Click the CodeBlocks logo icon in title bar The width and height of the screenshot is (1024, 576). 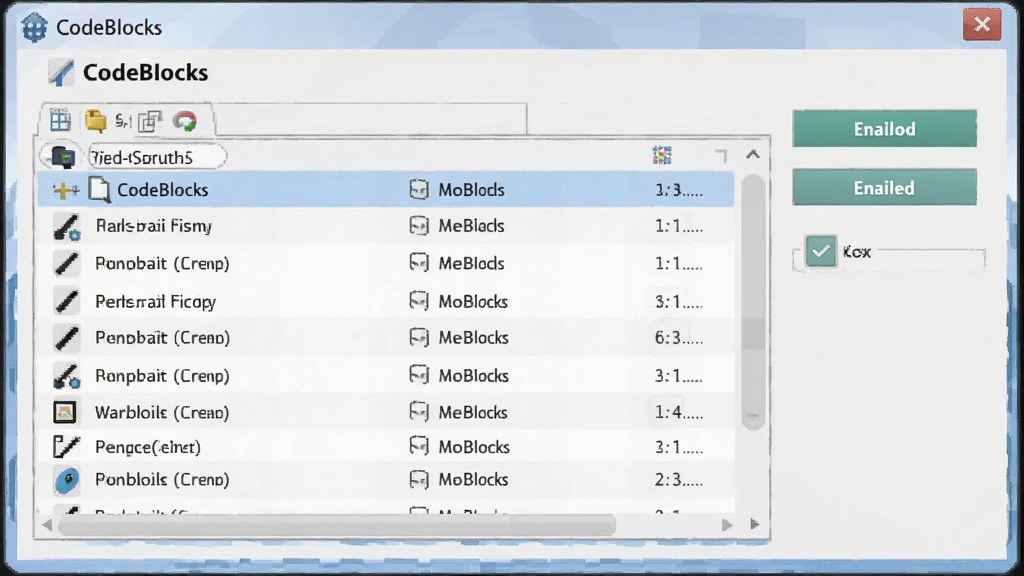tap(34, 27)
